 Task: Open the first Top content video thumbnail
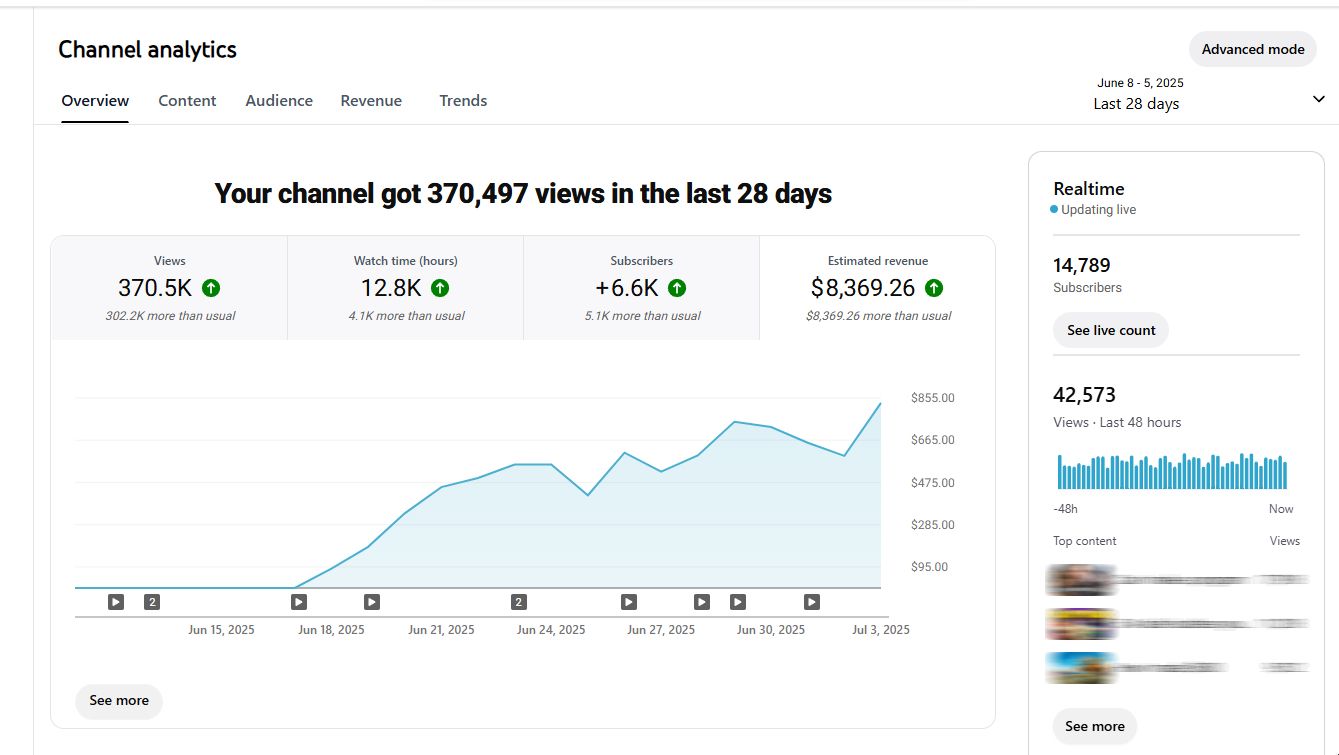click(1081, 579)
